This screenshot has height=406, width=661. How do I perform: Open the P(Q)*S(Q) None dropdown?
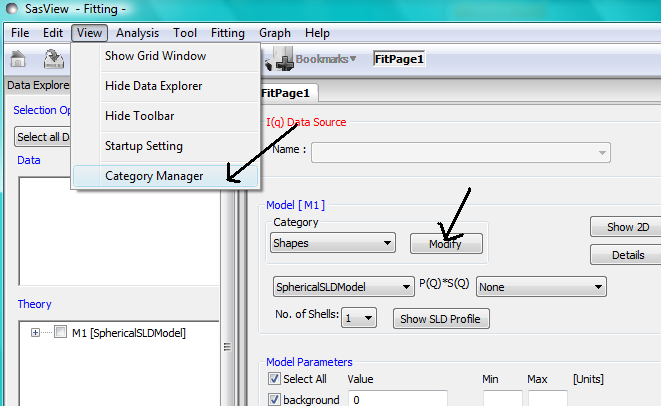click(x=541, y=287)
